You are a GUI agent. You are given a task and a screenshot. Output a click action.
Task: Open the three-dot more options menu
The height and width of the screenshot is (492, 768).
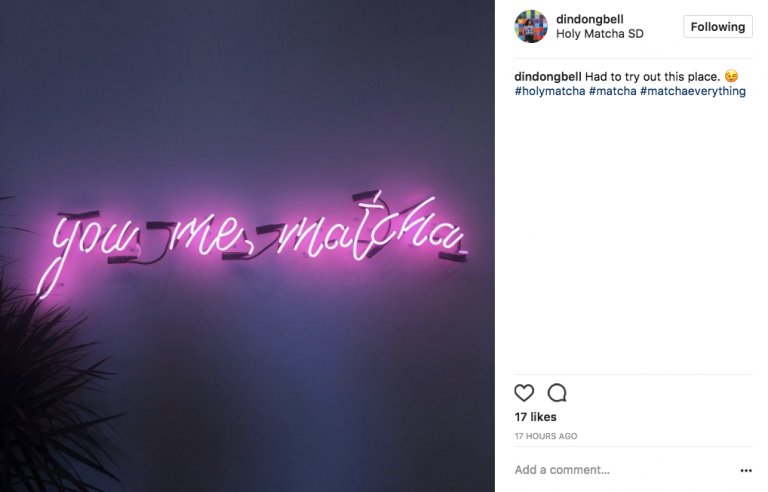pyautogui.click(x=745, y=470)
